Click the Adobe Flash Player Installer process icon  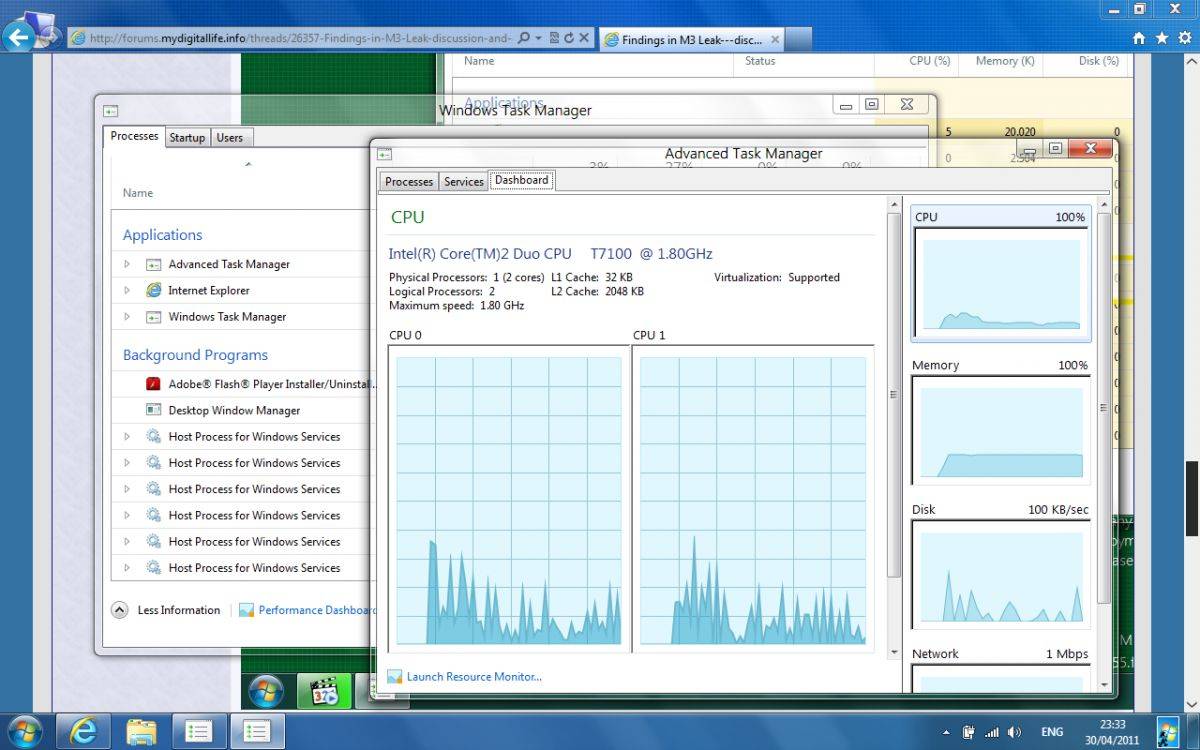[153, 384]
